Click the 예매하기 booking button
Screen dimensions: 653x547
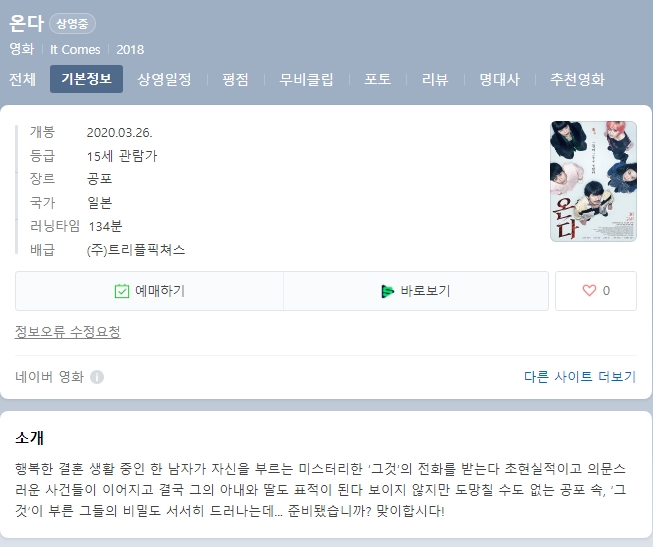point(150,291)
